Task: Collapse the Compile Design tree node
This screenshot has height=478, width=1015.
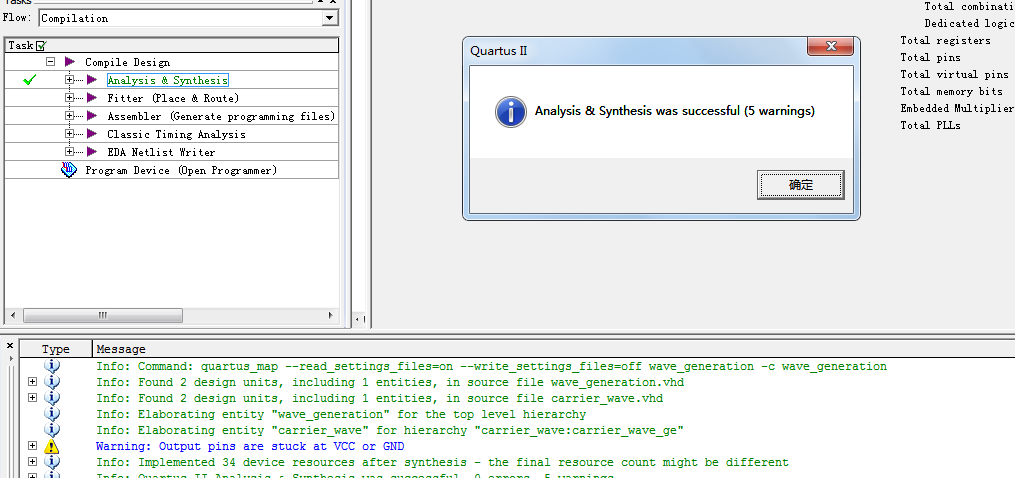Action: click(49, 62)
